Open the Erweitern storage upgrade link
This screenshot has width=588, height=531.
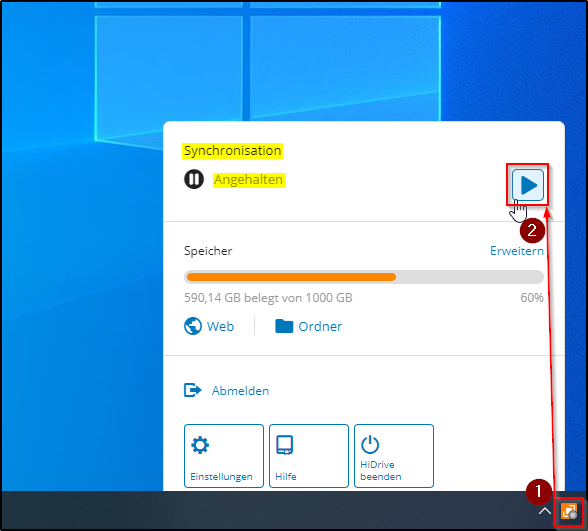click(517, 250)
